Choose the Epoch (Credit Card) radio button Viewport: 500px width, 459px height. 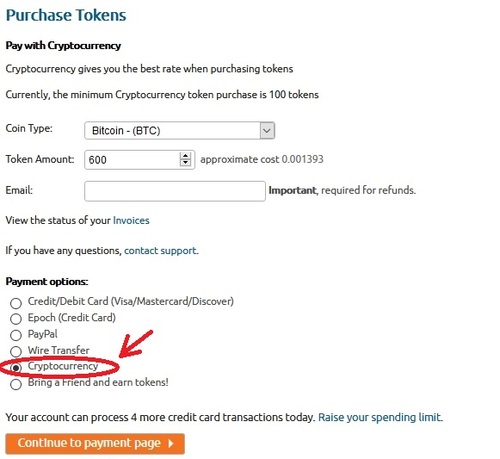(16, 319)
